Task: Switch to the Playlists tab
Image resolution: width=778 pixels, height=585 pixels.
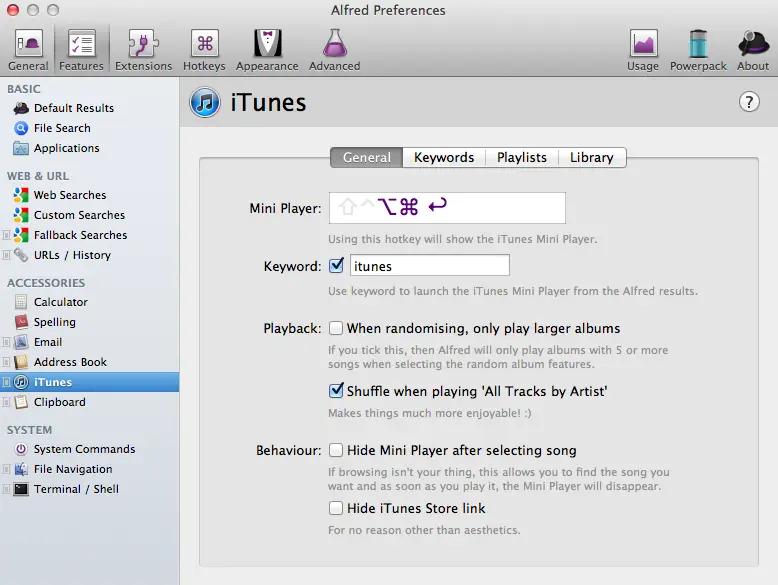Action: [x=521, y=157]
